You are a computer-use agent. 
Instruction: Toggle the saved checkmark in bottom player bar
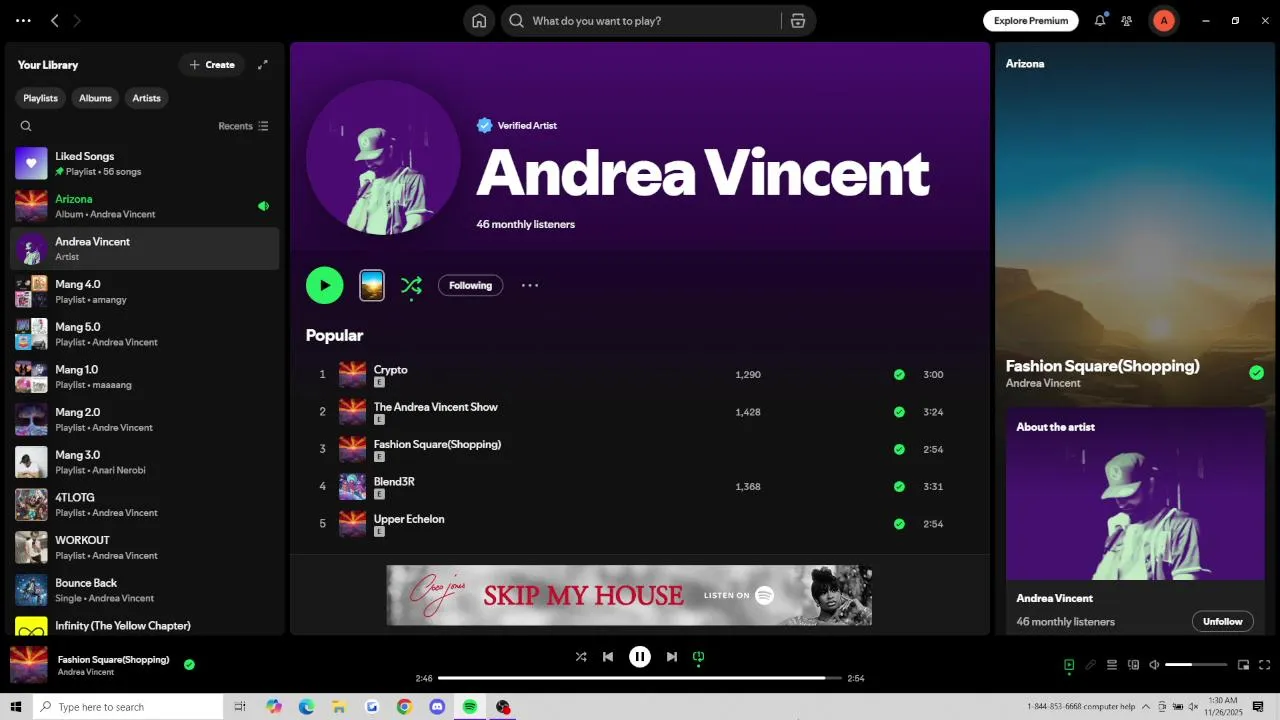click(x=189, y=664)
